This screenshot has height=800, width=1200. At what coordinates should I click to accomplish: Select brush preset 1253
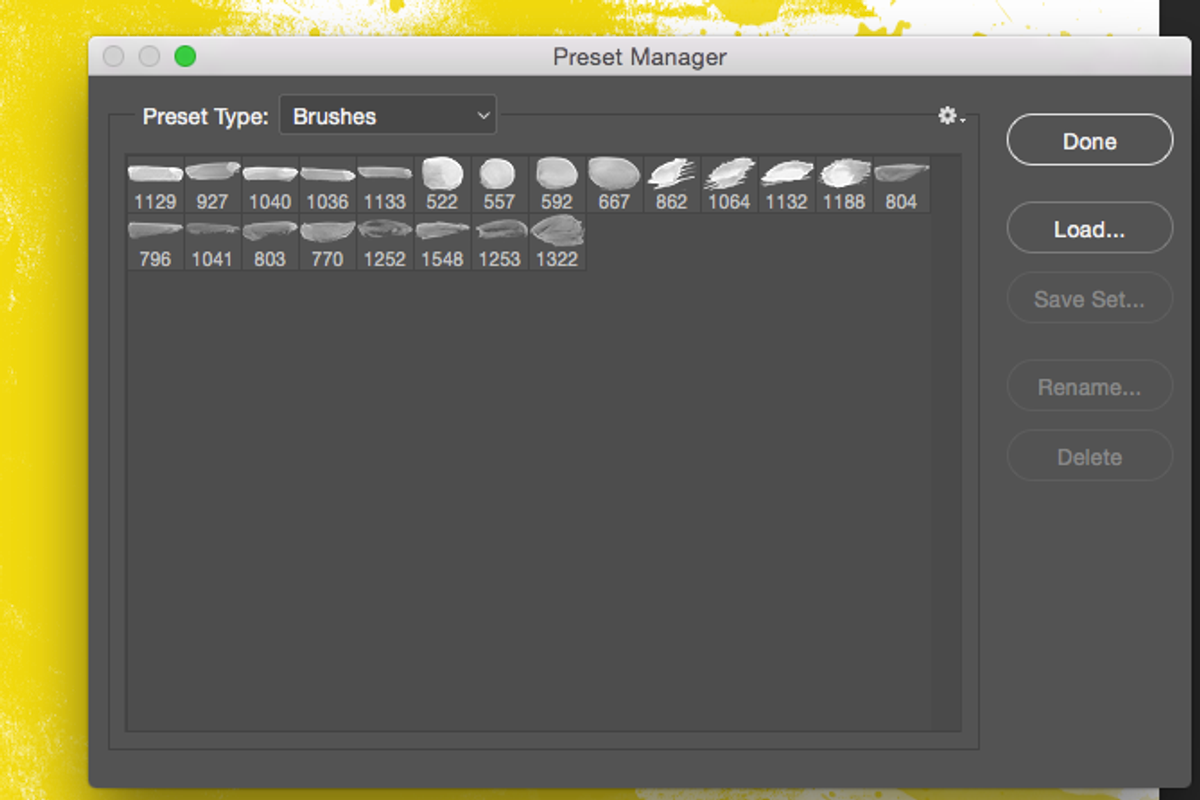coord(499,242)
